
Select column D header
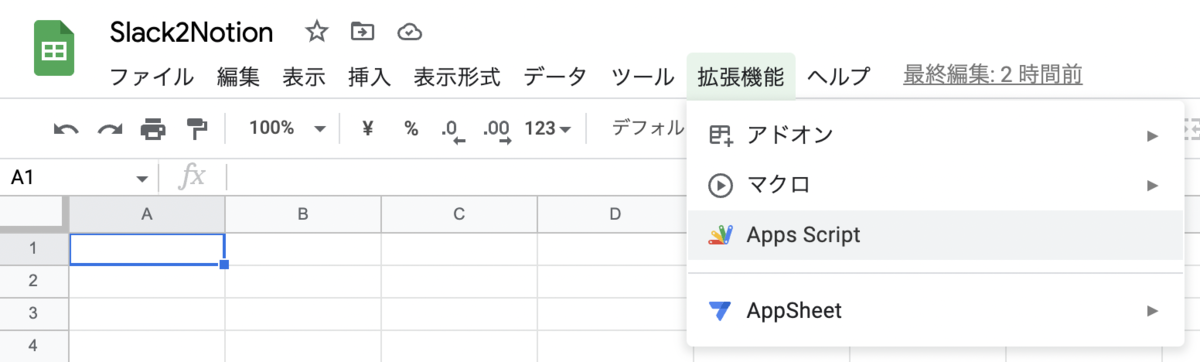[615, 214]
